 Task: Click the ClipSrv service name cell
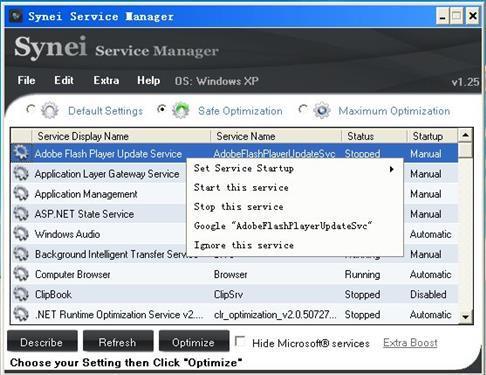[x=228, y=294]
